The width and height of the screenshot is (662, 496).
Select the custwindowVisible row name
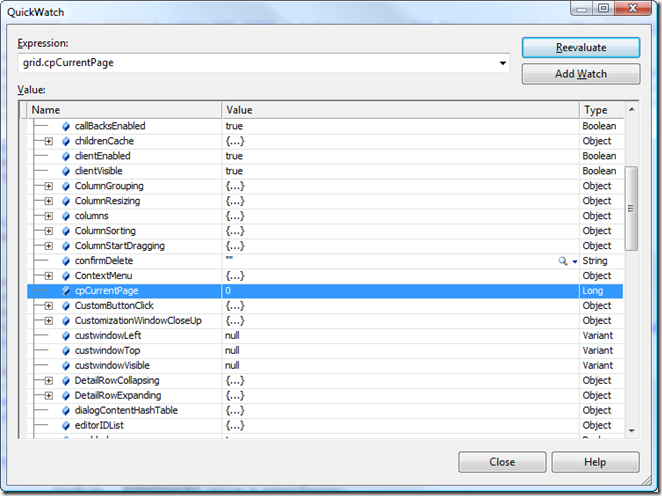(112, 366)
